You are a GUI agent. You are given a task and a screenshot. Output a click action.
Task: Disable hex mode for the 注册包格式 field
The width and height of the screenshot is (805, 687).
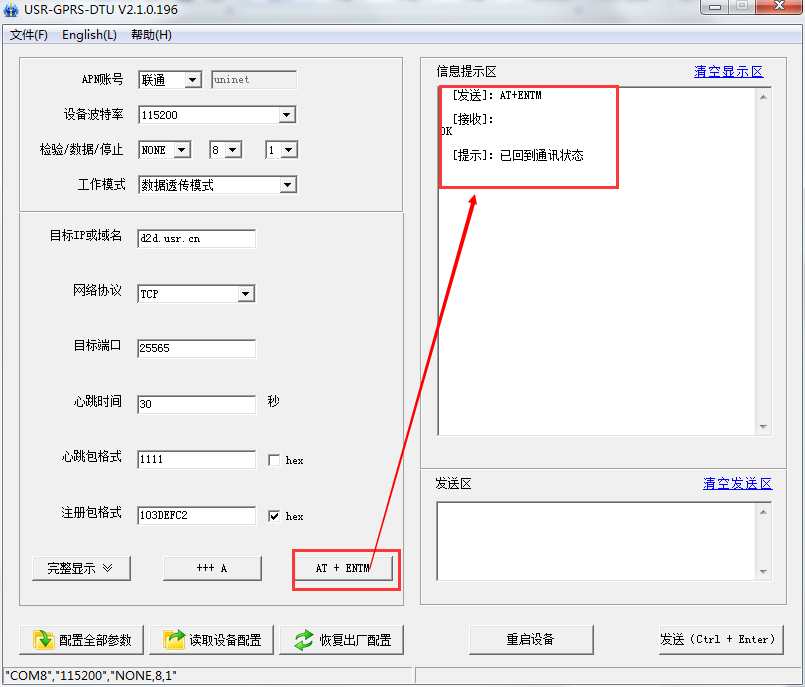coord(274,516)
